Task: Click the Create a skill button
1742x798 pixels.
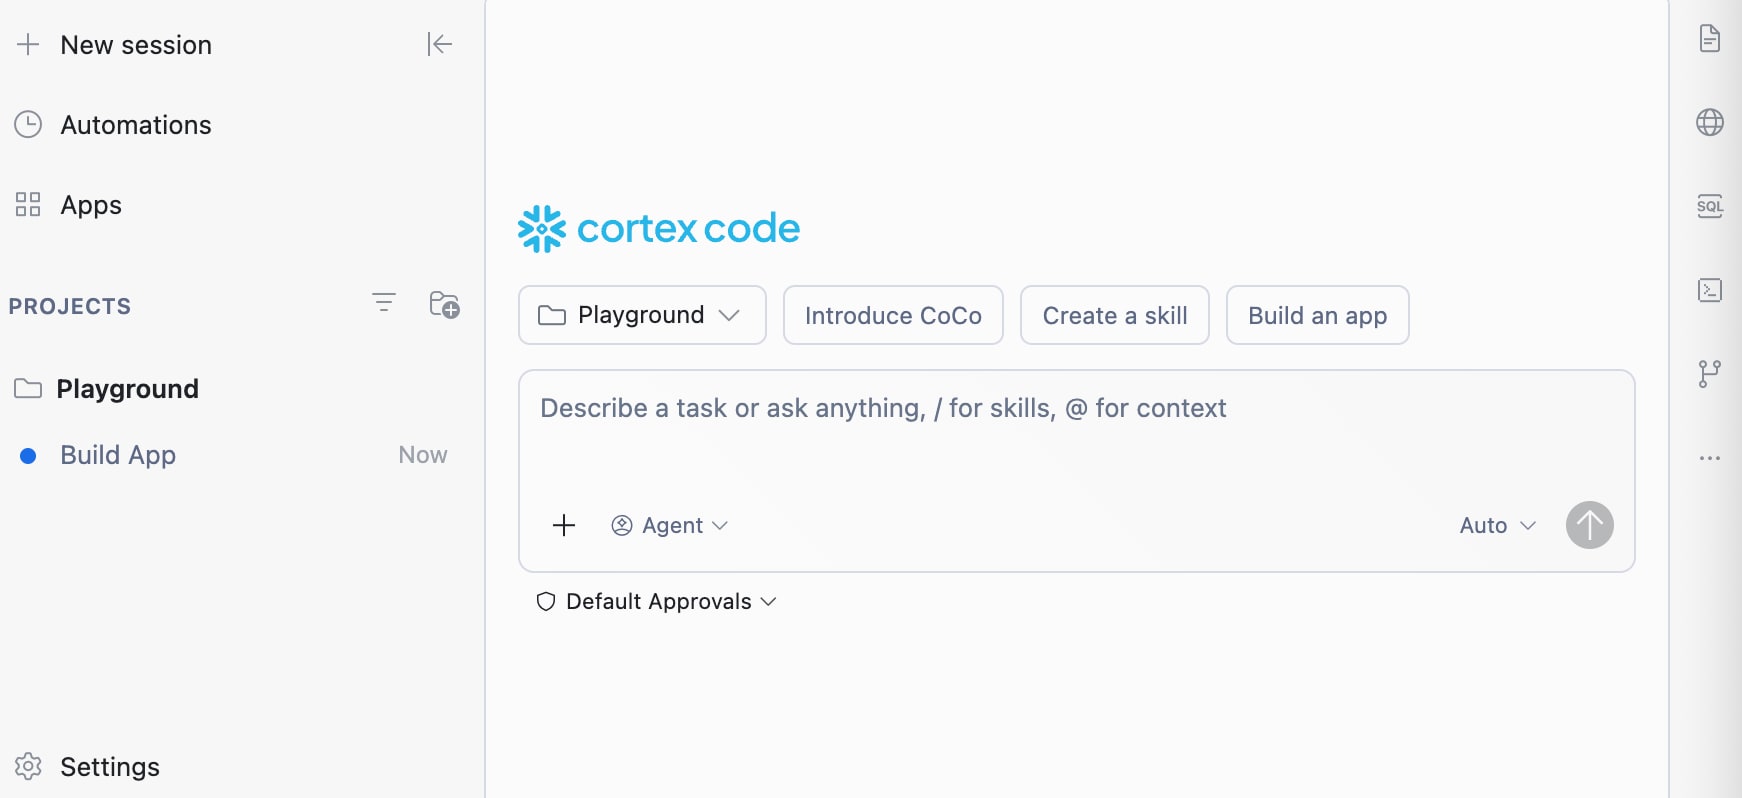Action: point(1115,315)
